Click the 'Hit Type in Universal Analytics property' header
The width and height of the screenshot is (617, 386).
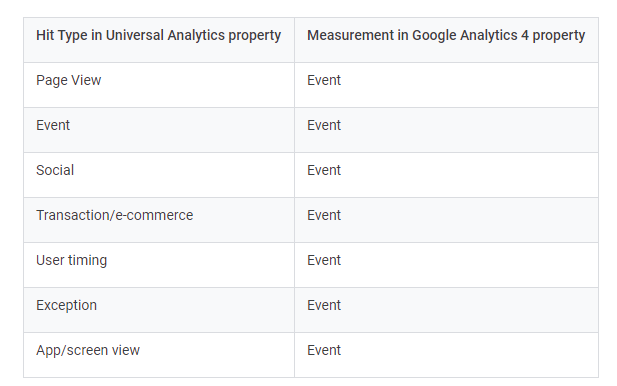point(159,40)
